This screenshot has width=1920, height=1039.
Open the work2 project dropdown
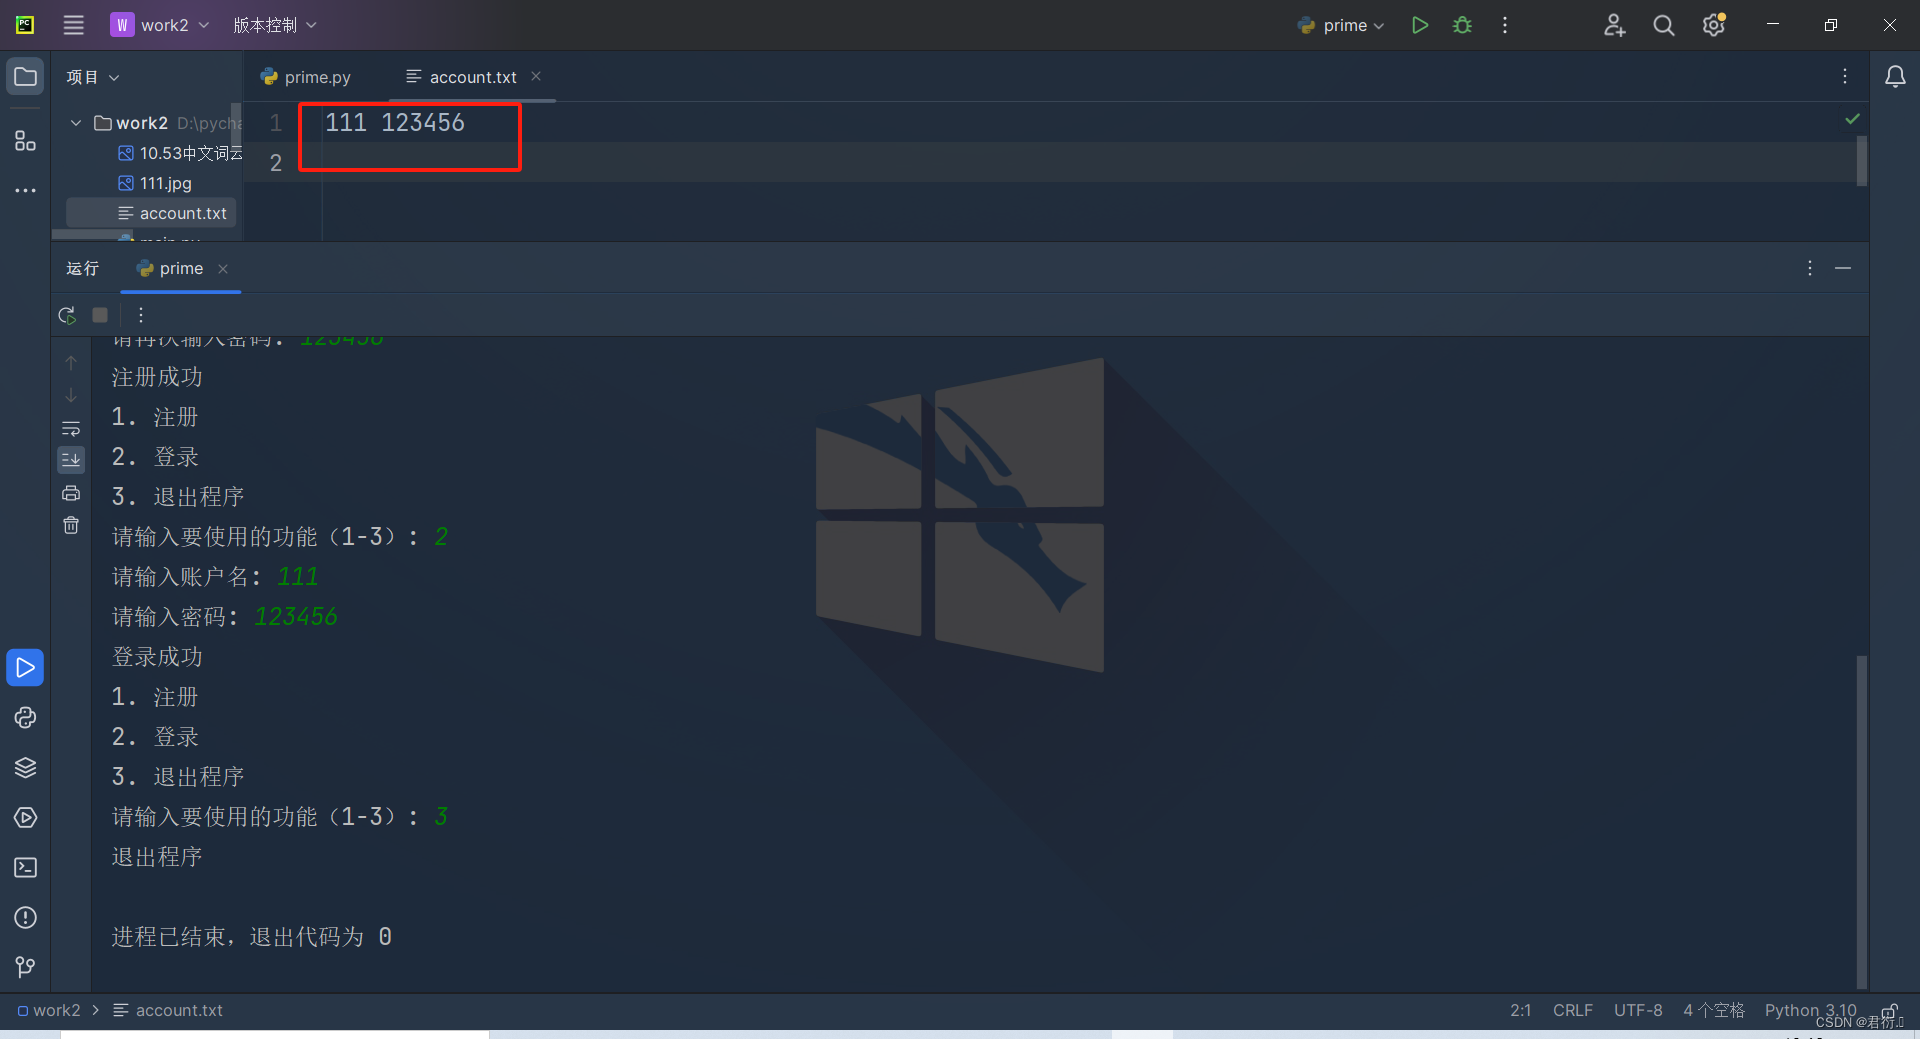161,25
